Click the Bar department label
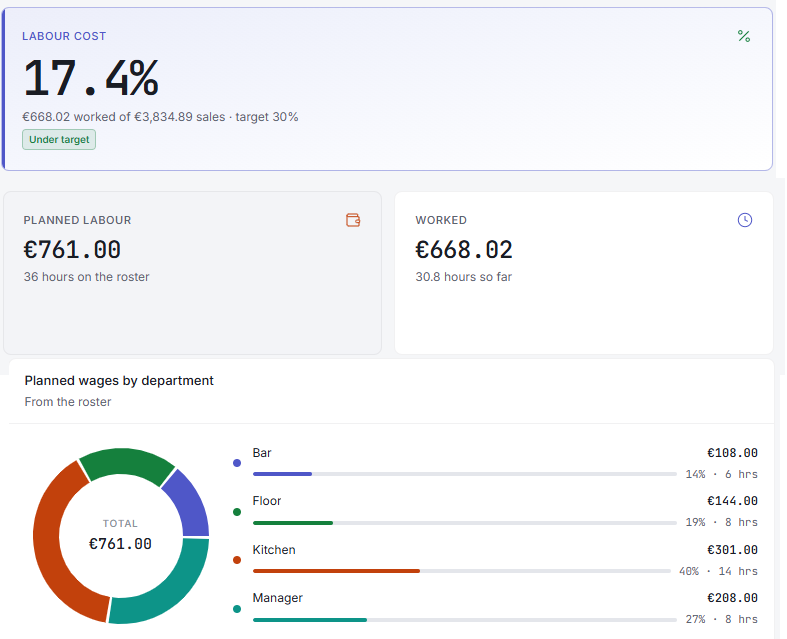Viewport: 787px width, 639px height. point(262,453)
